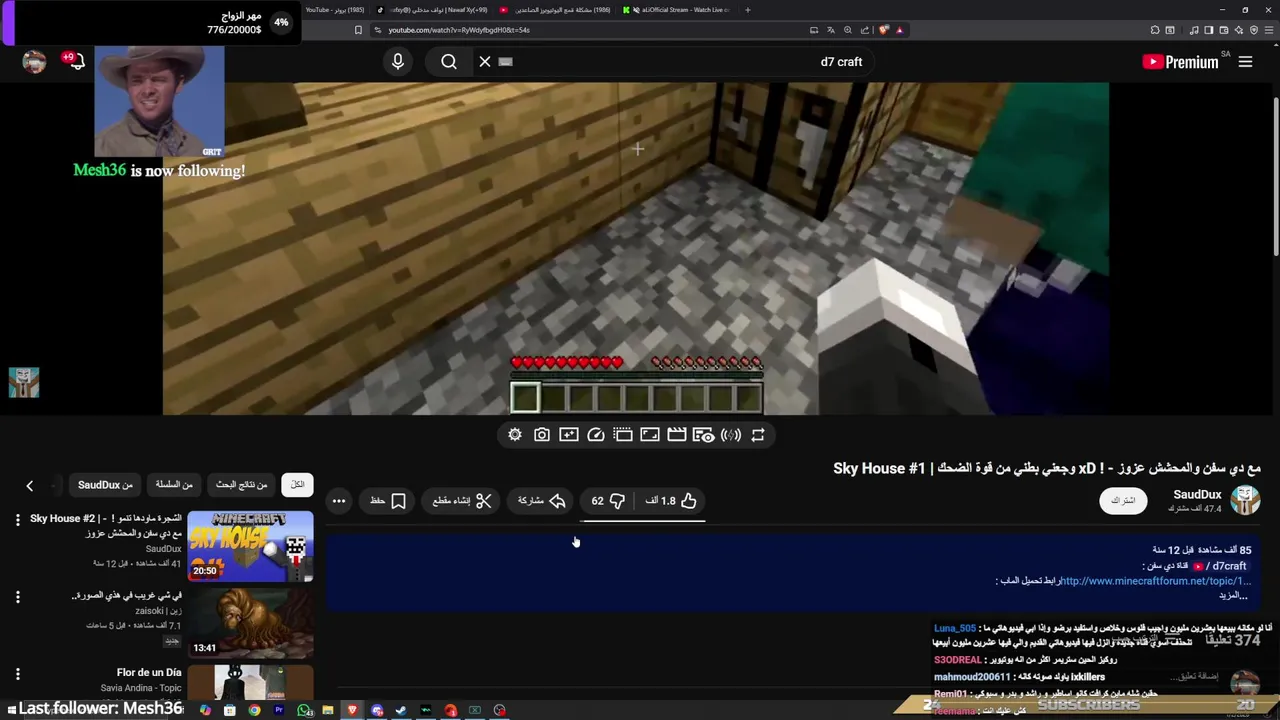This screenshot has height=720, width=1280.
Task: Open the YouTube Premium logo home link
Action: click(x=1180, y=62)
